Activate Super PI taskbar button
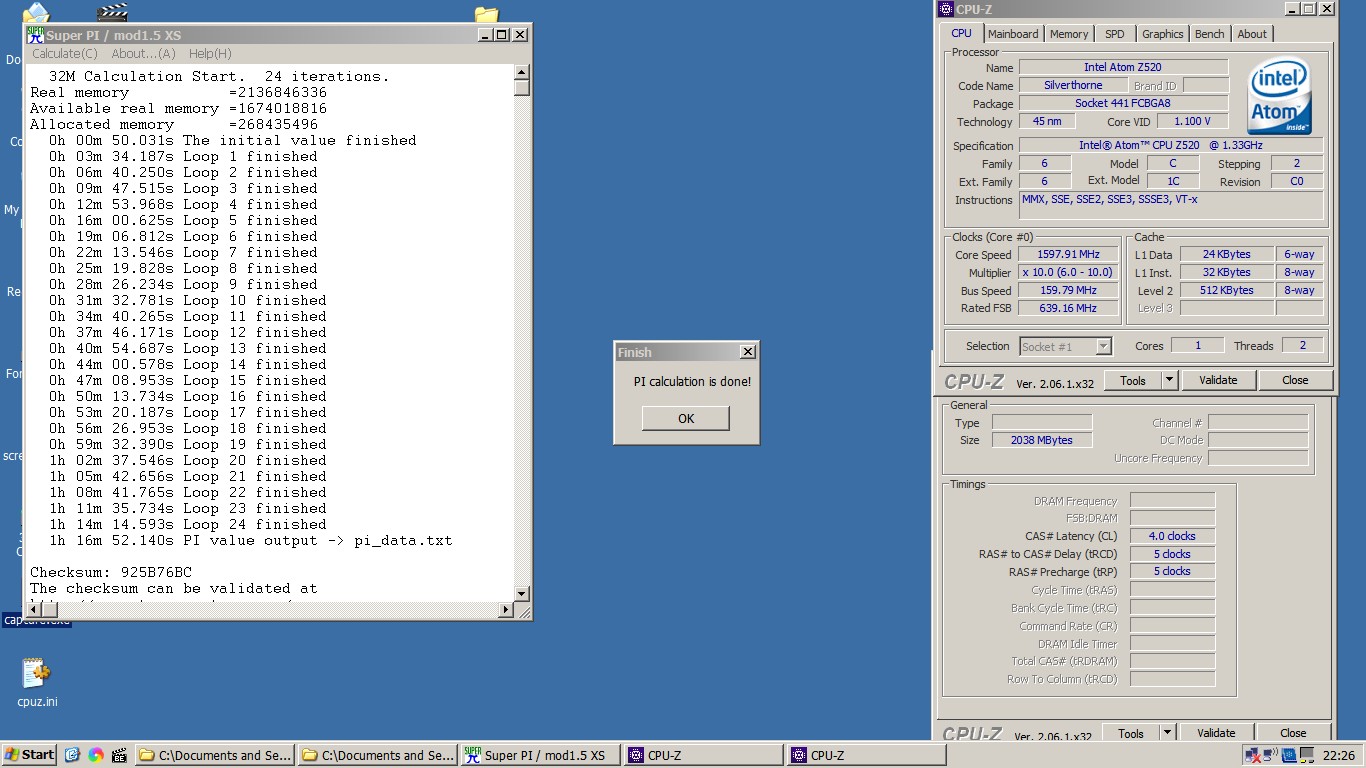This screenshot has width=1366, height=768. point(540,755)
